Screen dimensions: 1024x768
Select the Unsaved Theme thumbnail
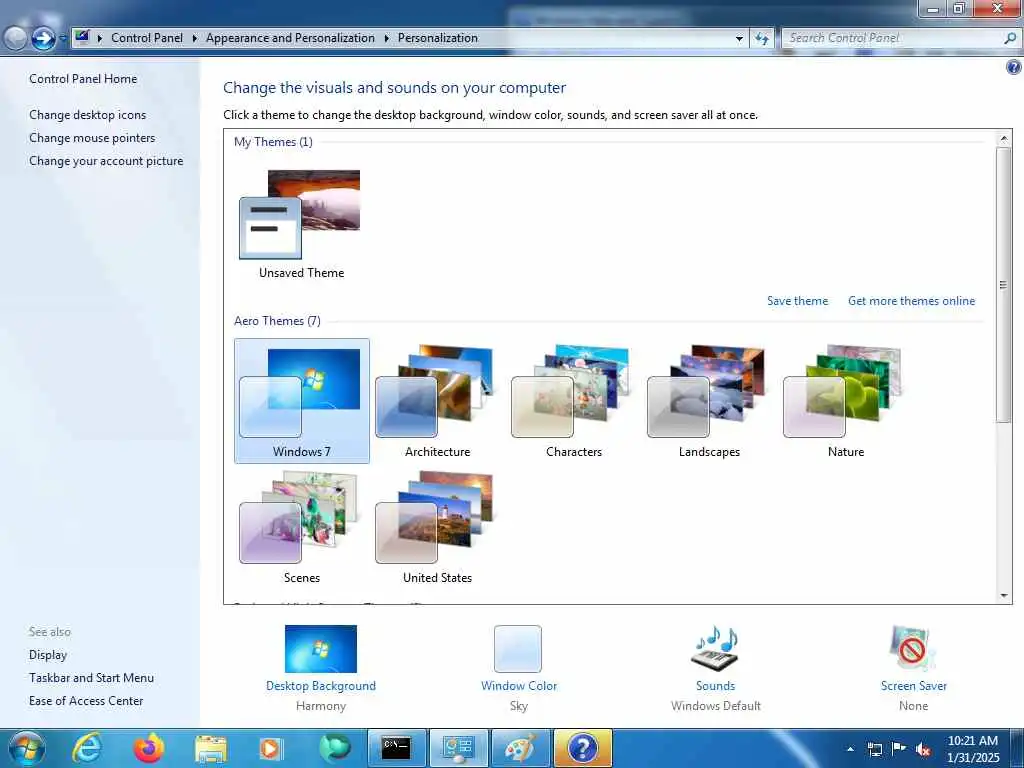[301, 224]
